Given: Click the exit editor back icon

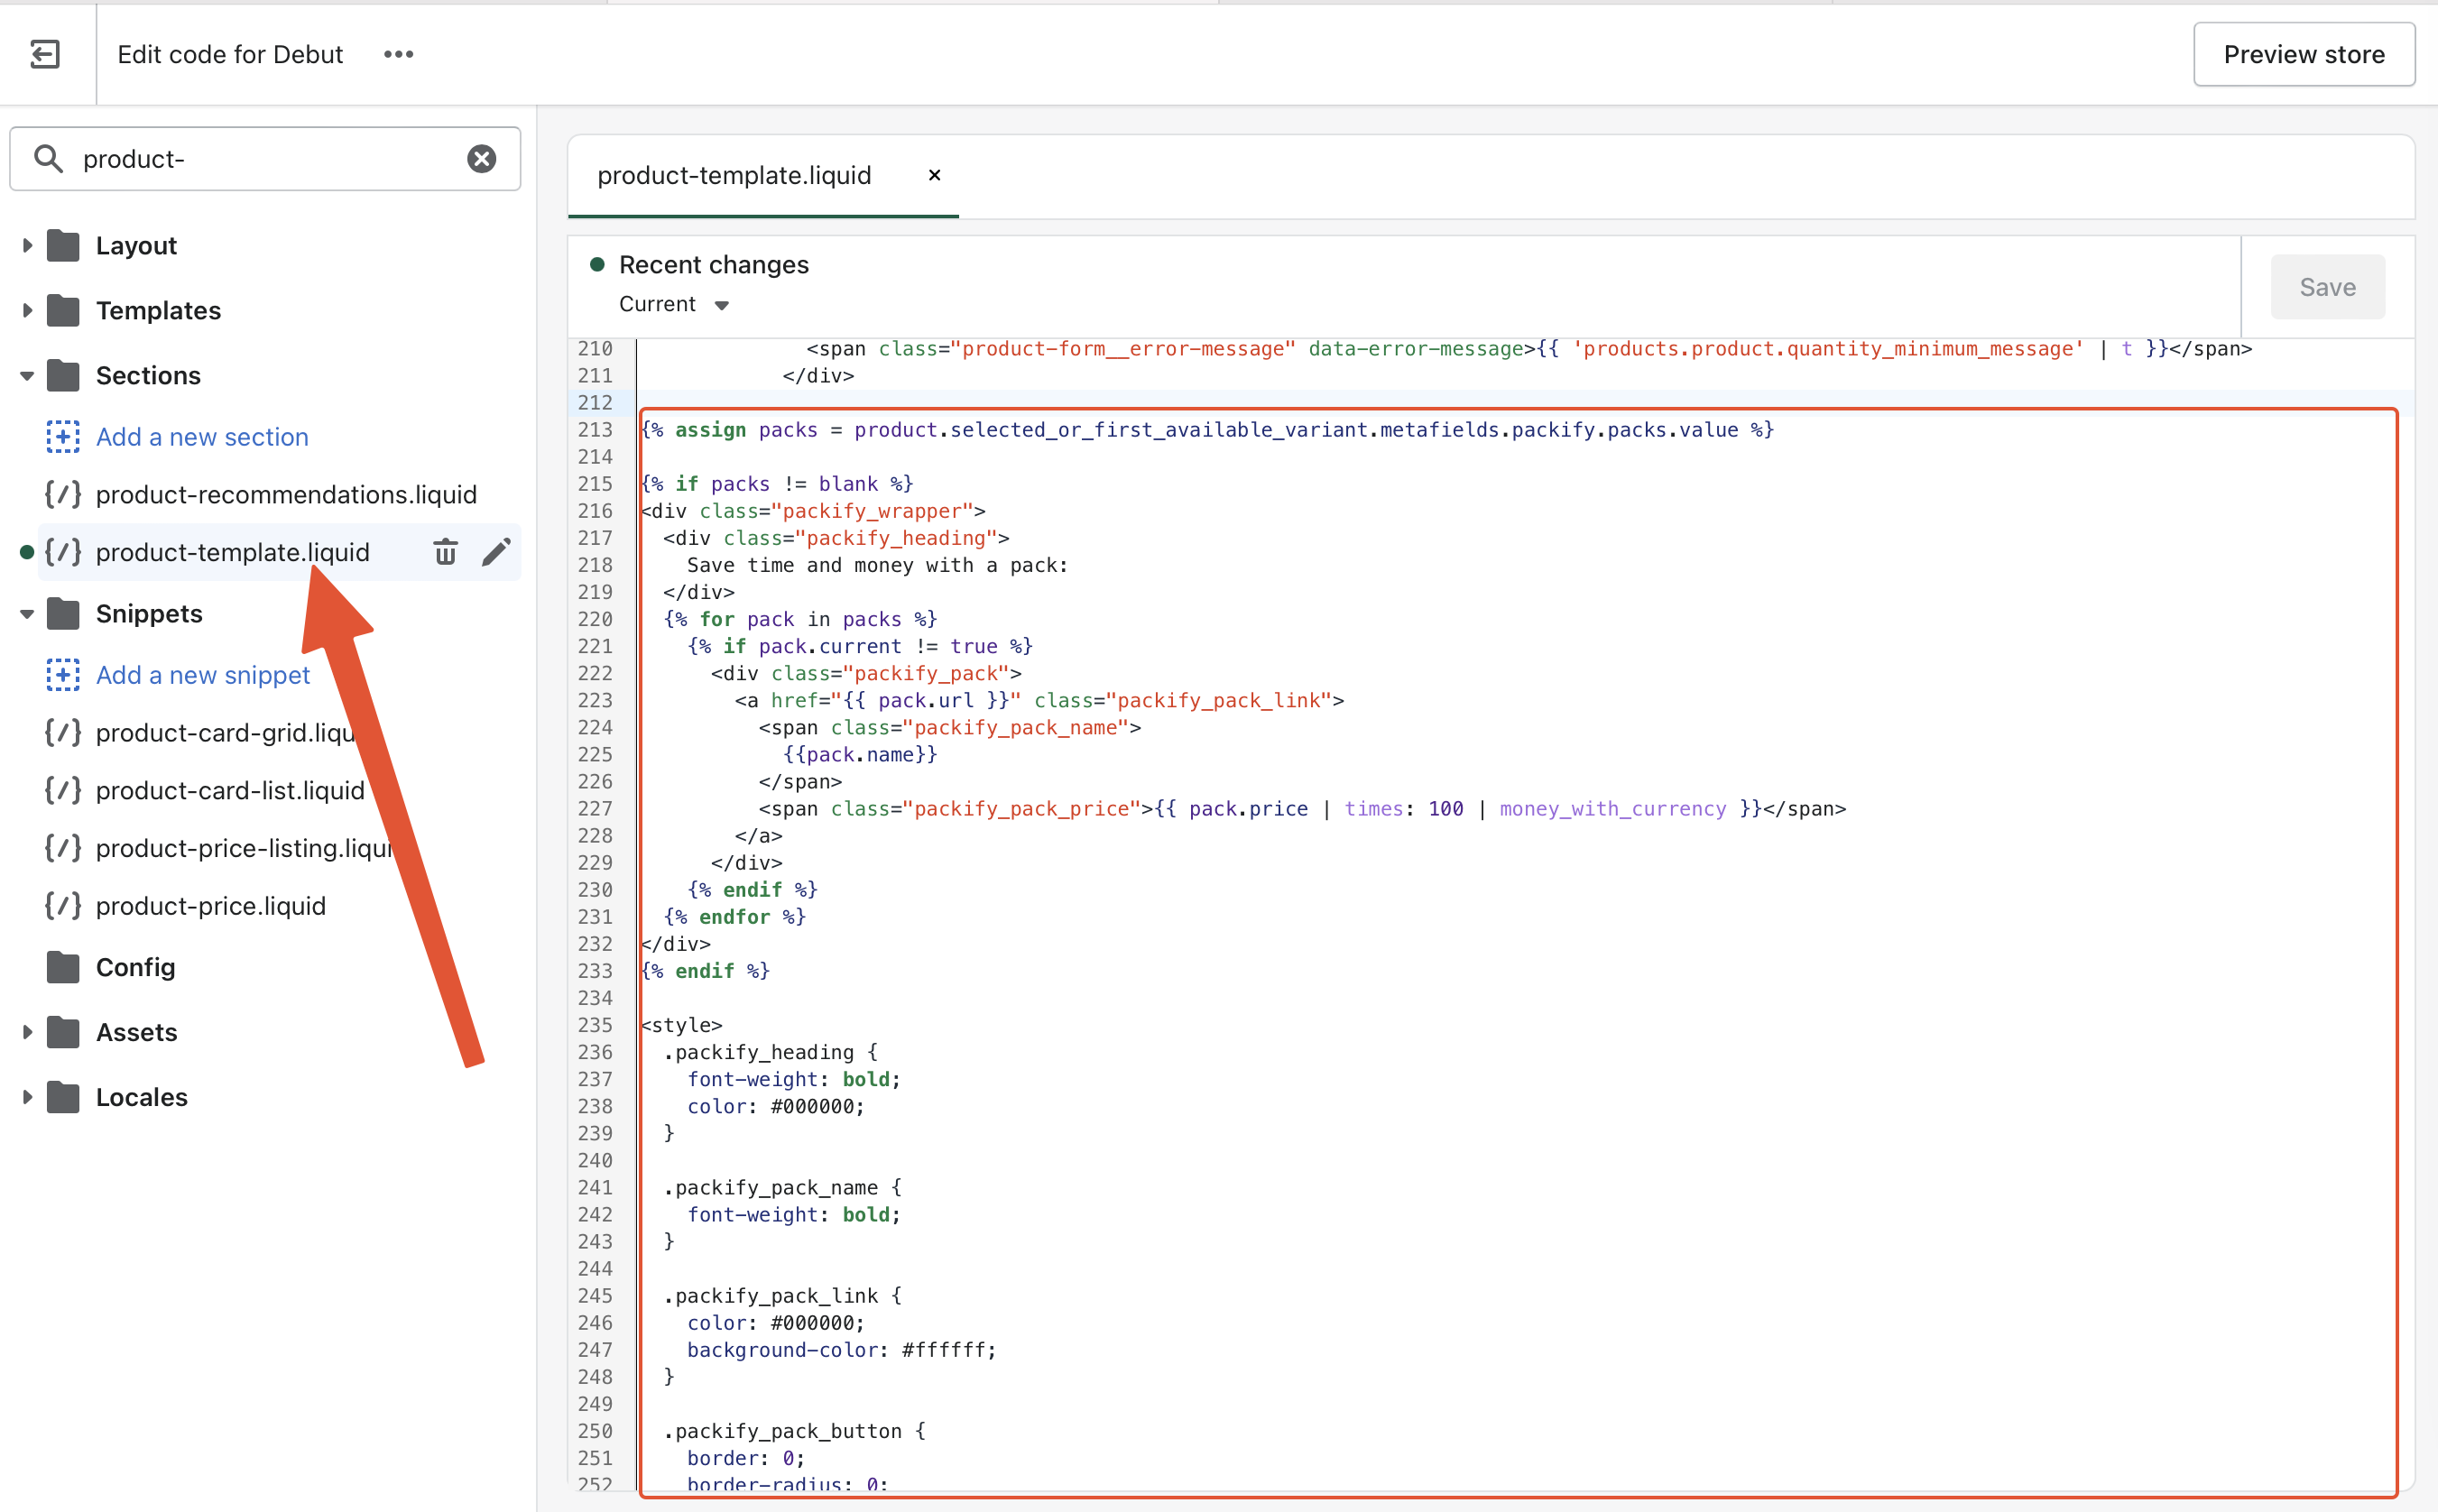Looking at the screenshot, I should [x=45, y=54].
